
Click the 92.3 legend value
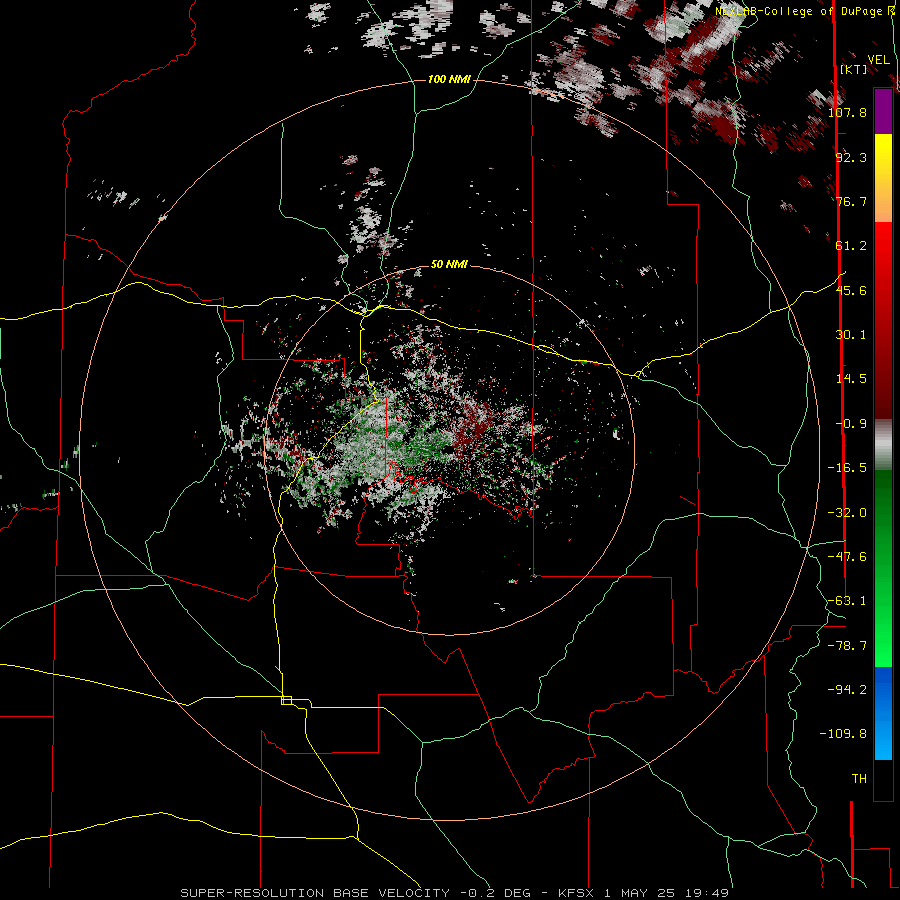point(851,157)
